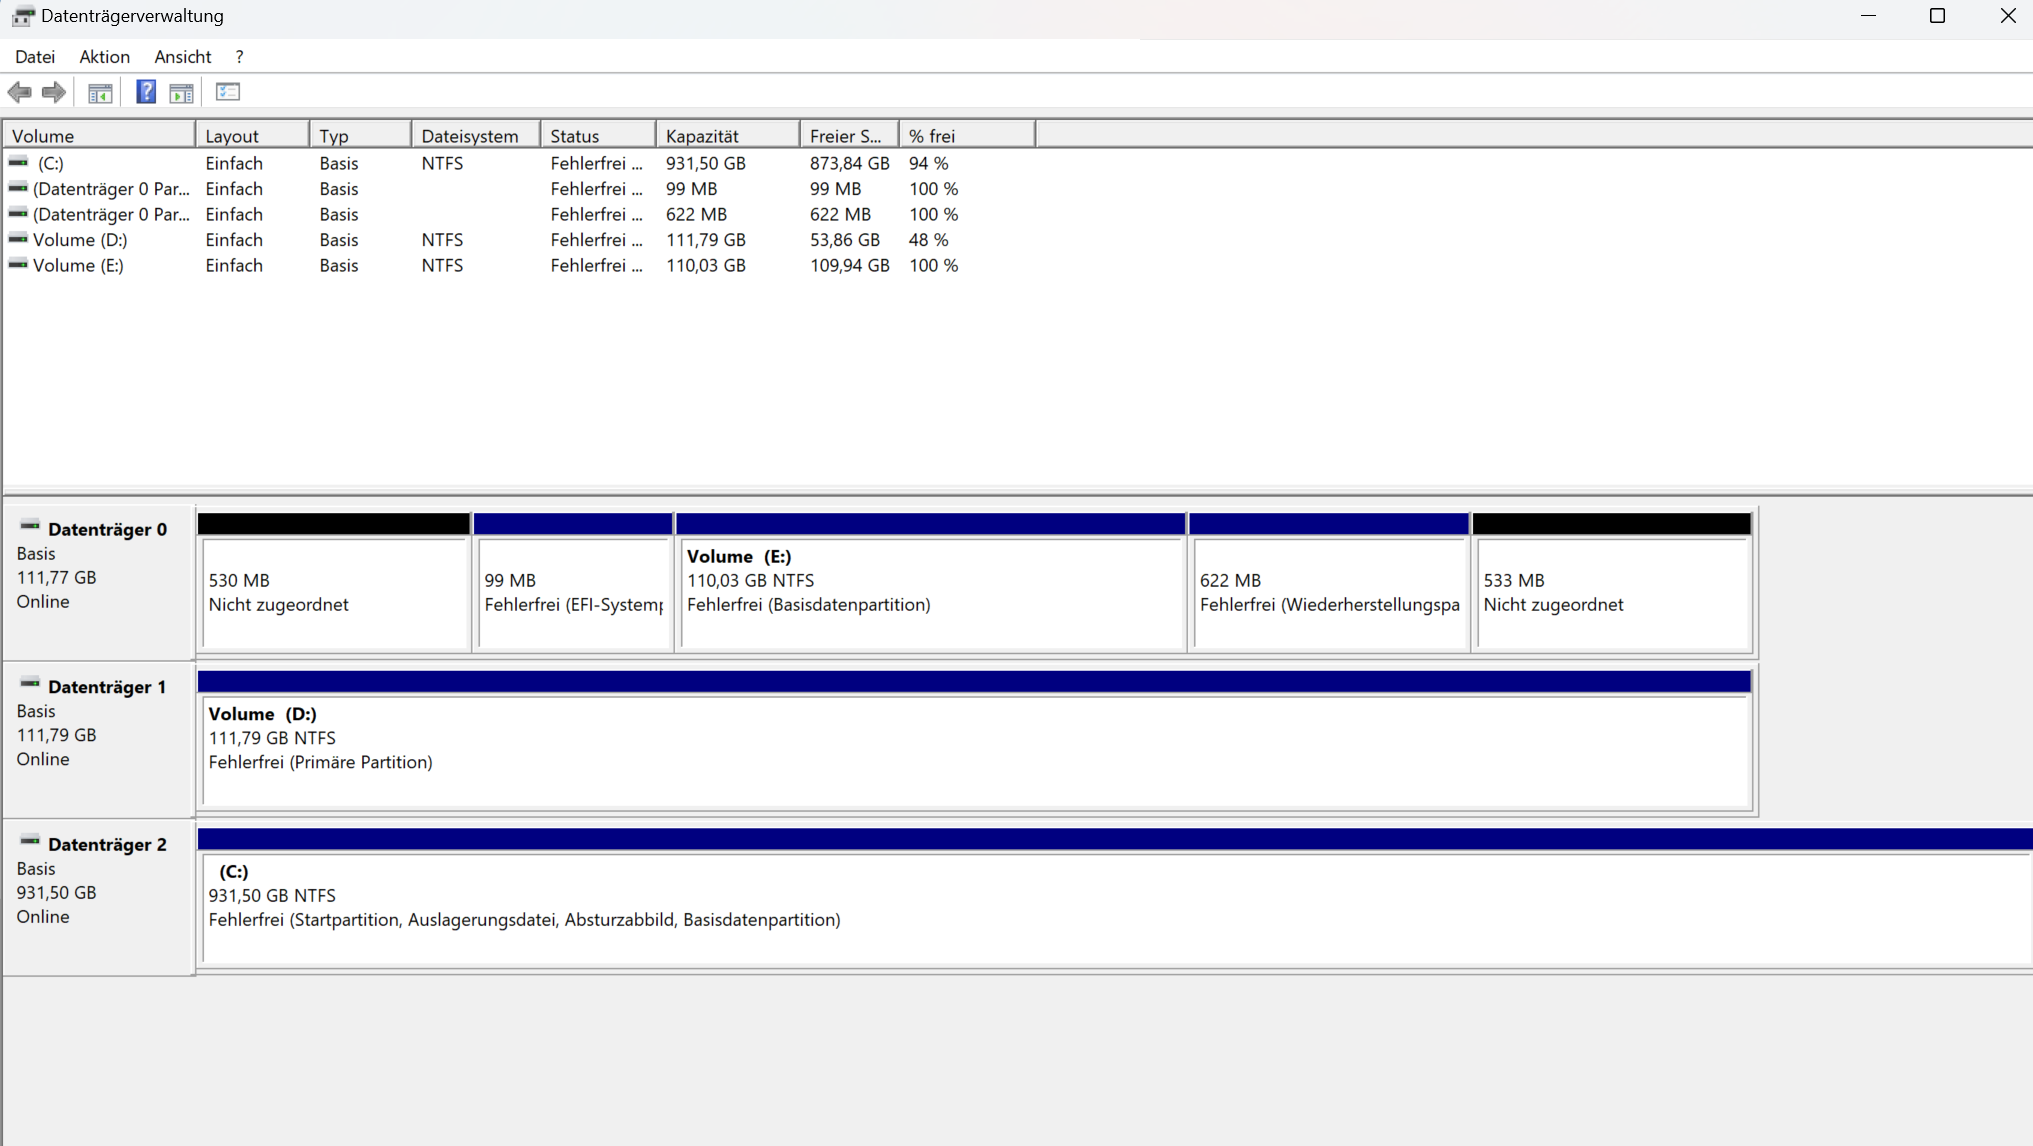Open the Aktion menu
Viewport: 2033px width, 1146px height.
pyautogui.click(x=104, y=57)
